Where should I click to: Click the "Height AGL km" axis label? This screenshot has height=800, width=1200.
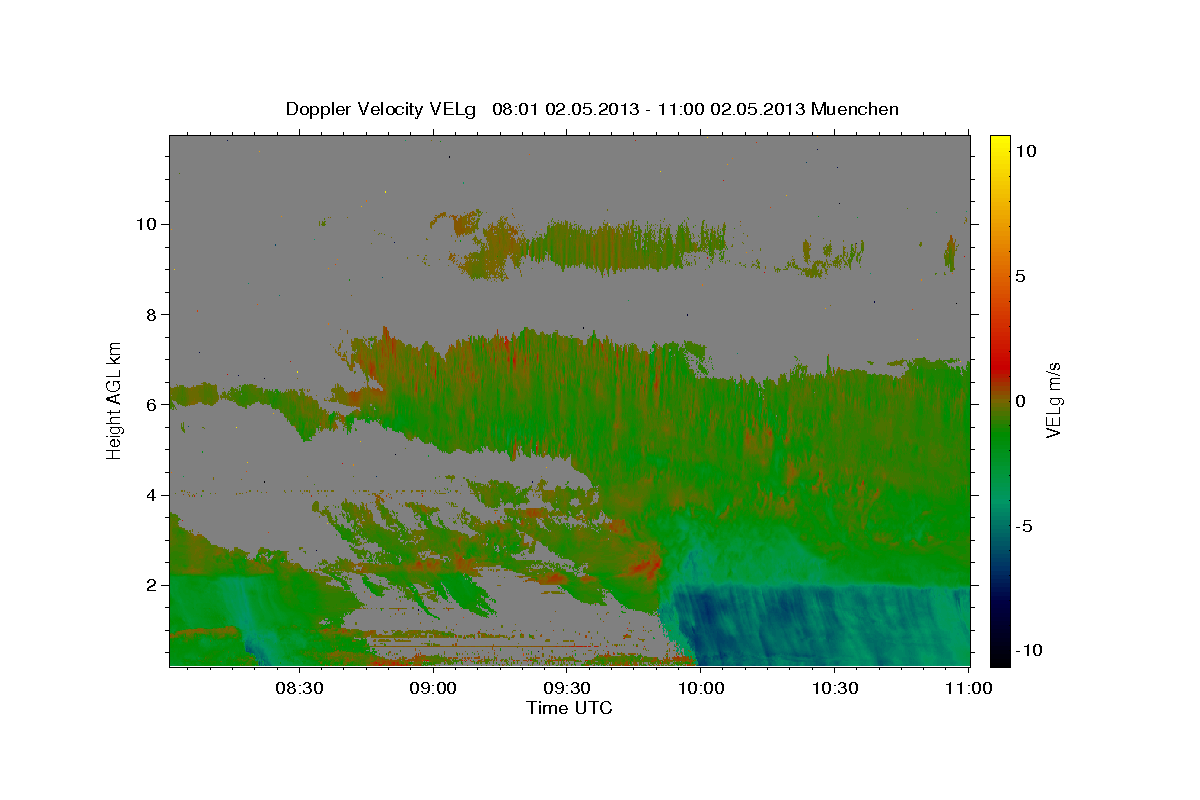(x=115, y=400)
